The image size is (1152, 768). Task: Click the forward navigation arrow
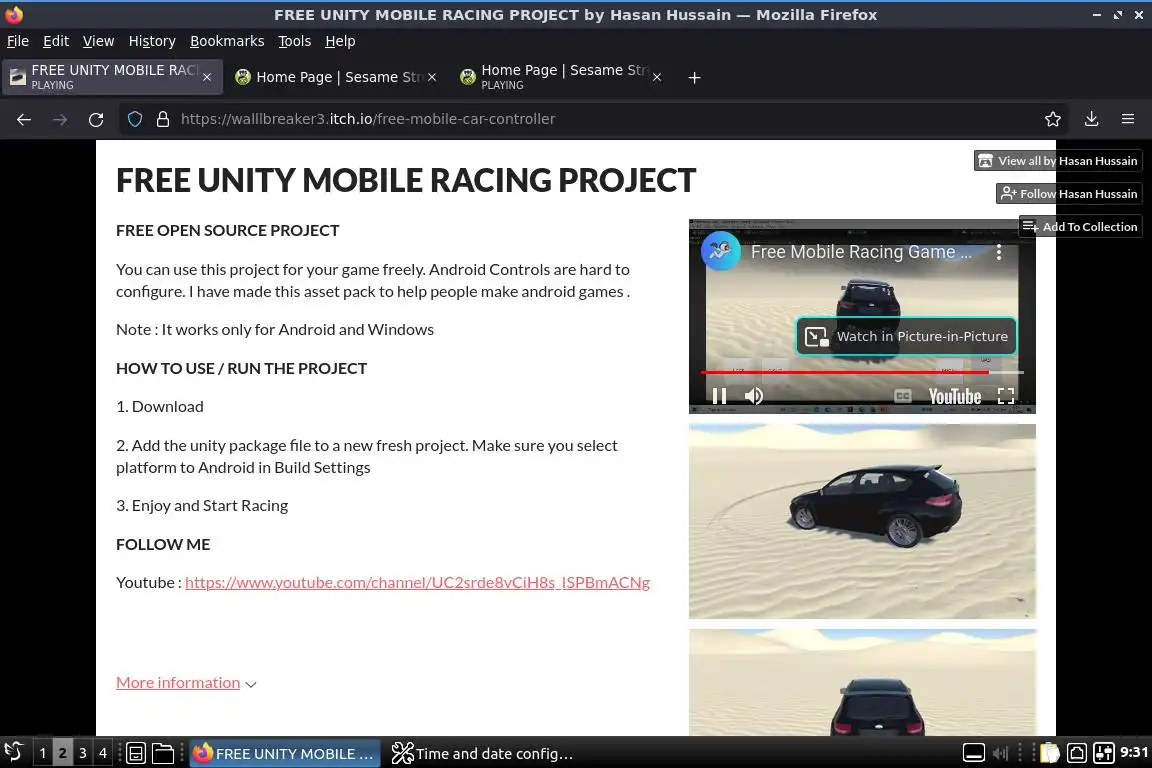pyautogui.click(x=60, y=119)
